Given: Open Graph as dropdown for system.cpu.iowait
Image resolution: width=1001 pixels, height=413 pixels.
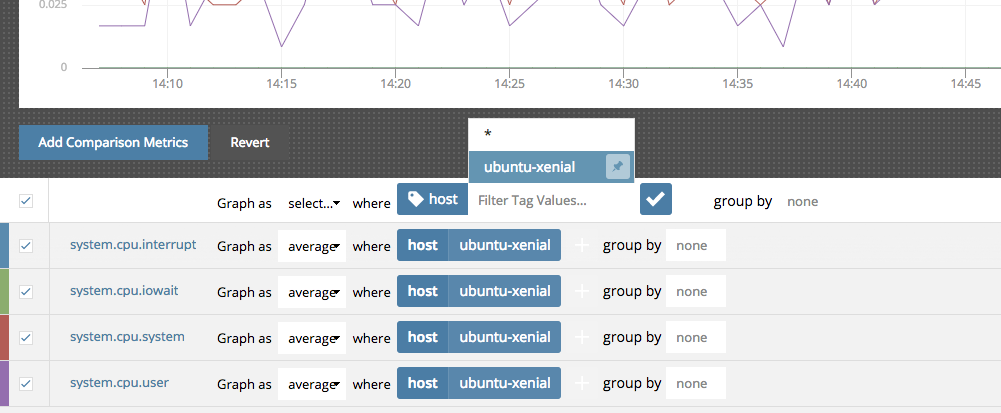Looking at the screenshot, I should [313, 292].
